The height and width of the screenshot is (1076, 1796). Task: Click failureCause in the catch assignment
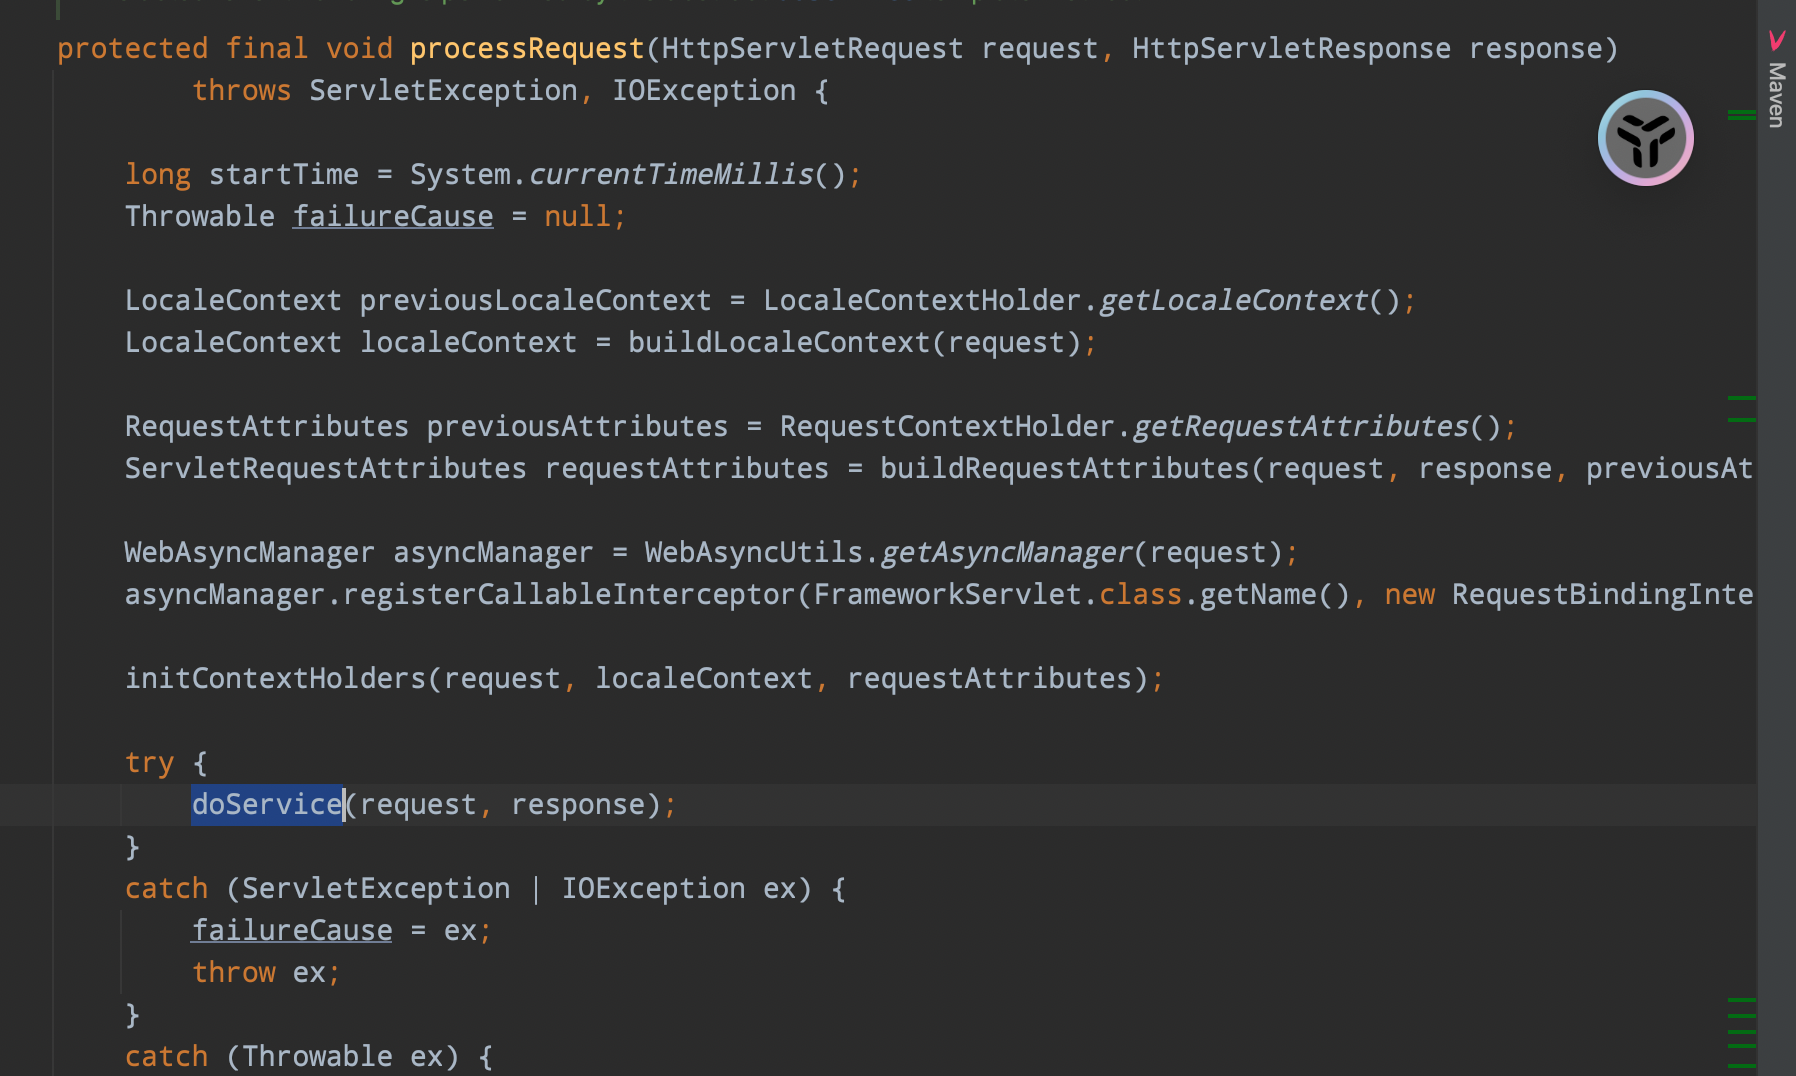(292, 930)
